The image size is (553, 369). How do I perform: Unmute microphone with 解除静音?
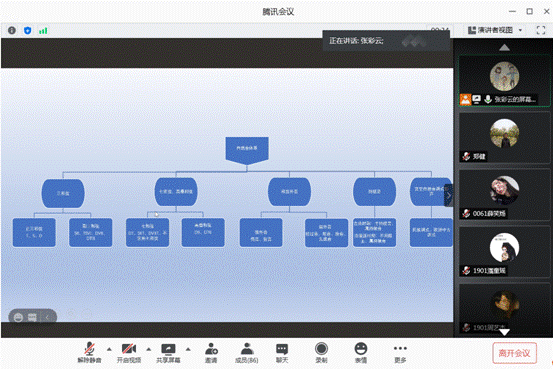90,353
